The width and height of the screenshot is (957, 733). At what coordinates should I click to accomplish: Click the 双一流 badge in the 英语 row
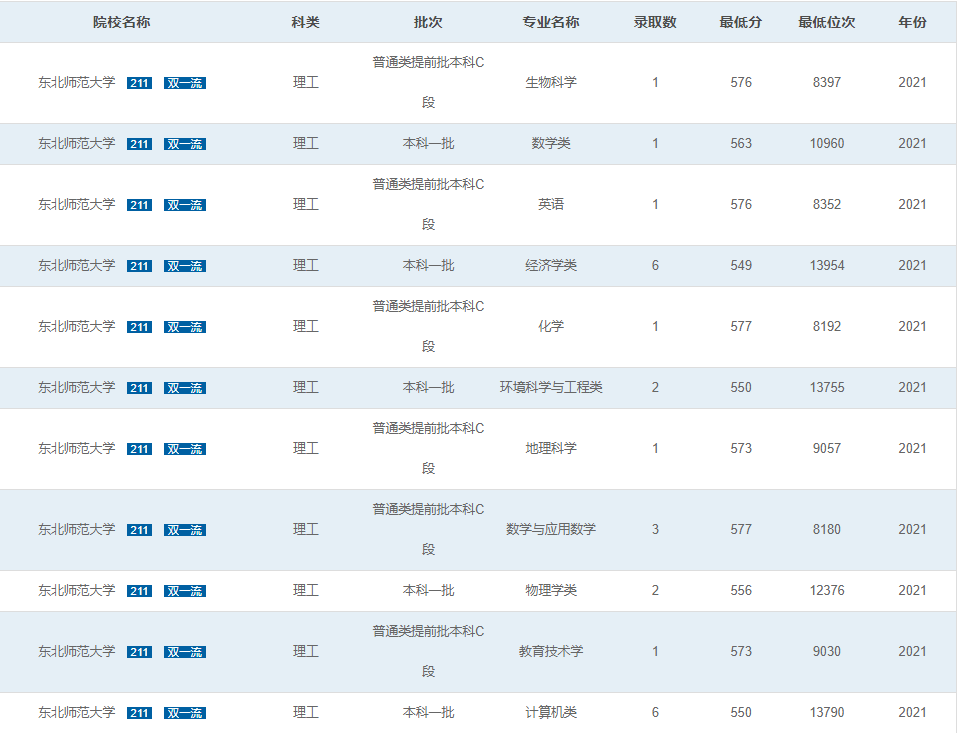pos(185,205)
